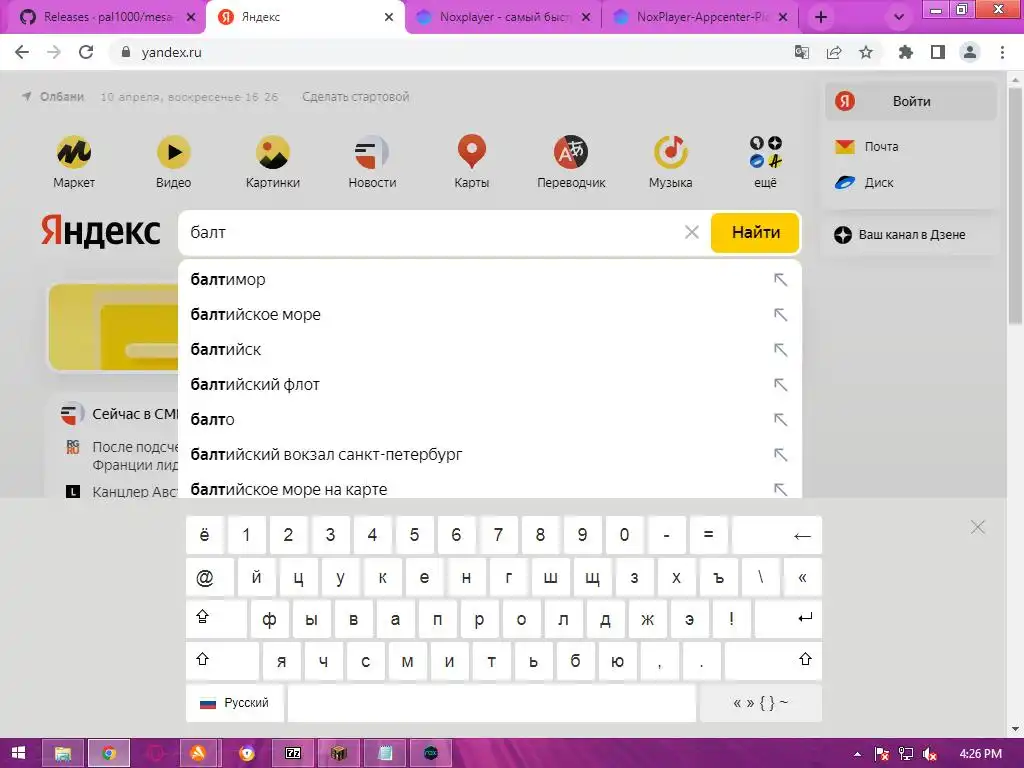The height and width of the screenshot is (768, 1024).
Task: Open File Explorer from the taskbar
Action: 63,753
